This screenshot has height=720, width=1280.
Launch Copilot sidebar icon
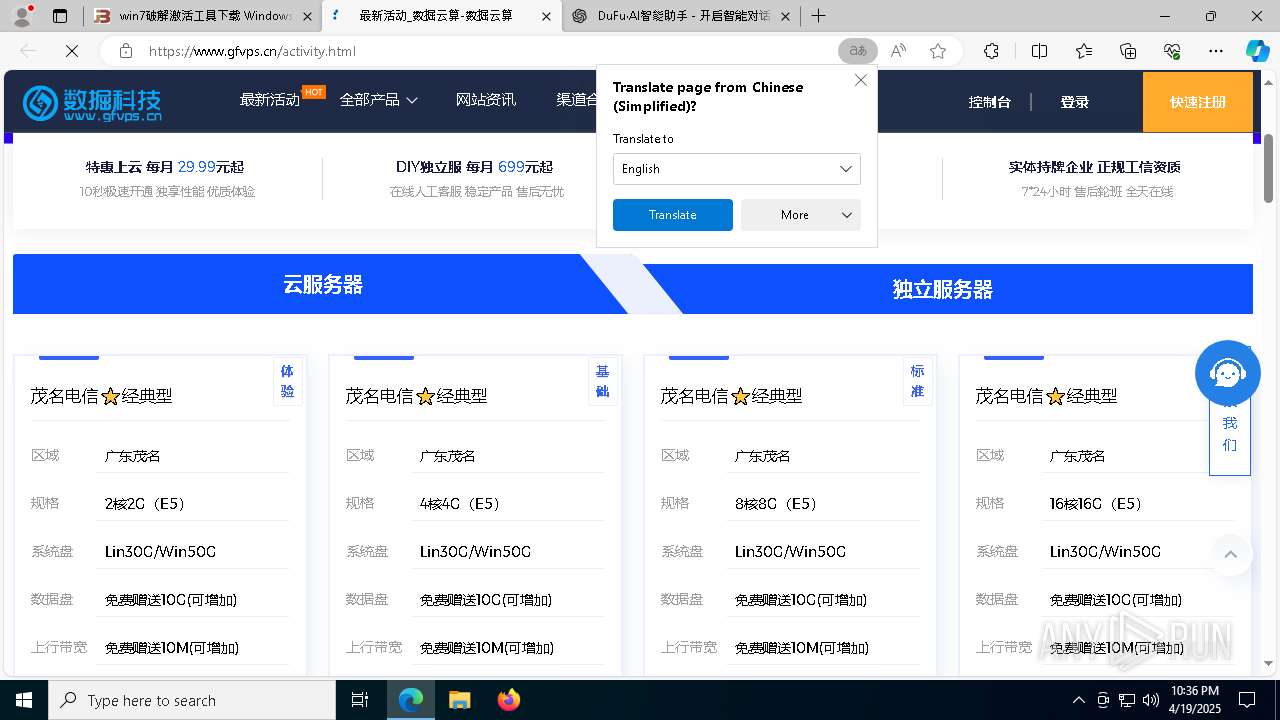pos(1257,51)
